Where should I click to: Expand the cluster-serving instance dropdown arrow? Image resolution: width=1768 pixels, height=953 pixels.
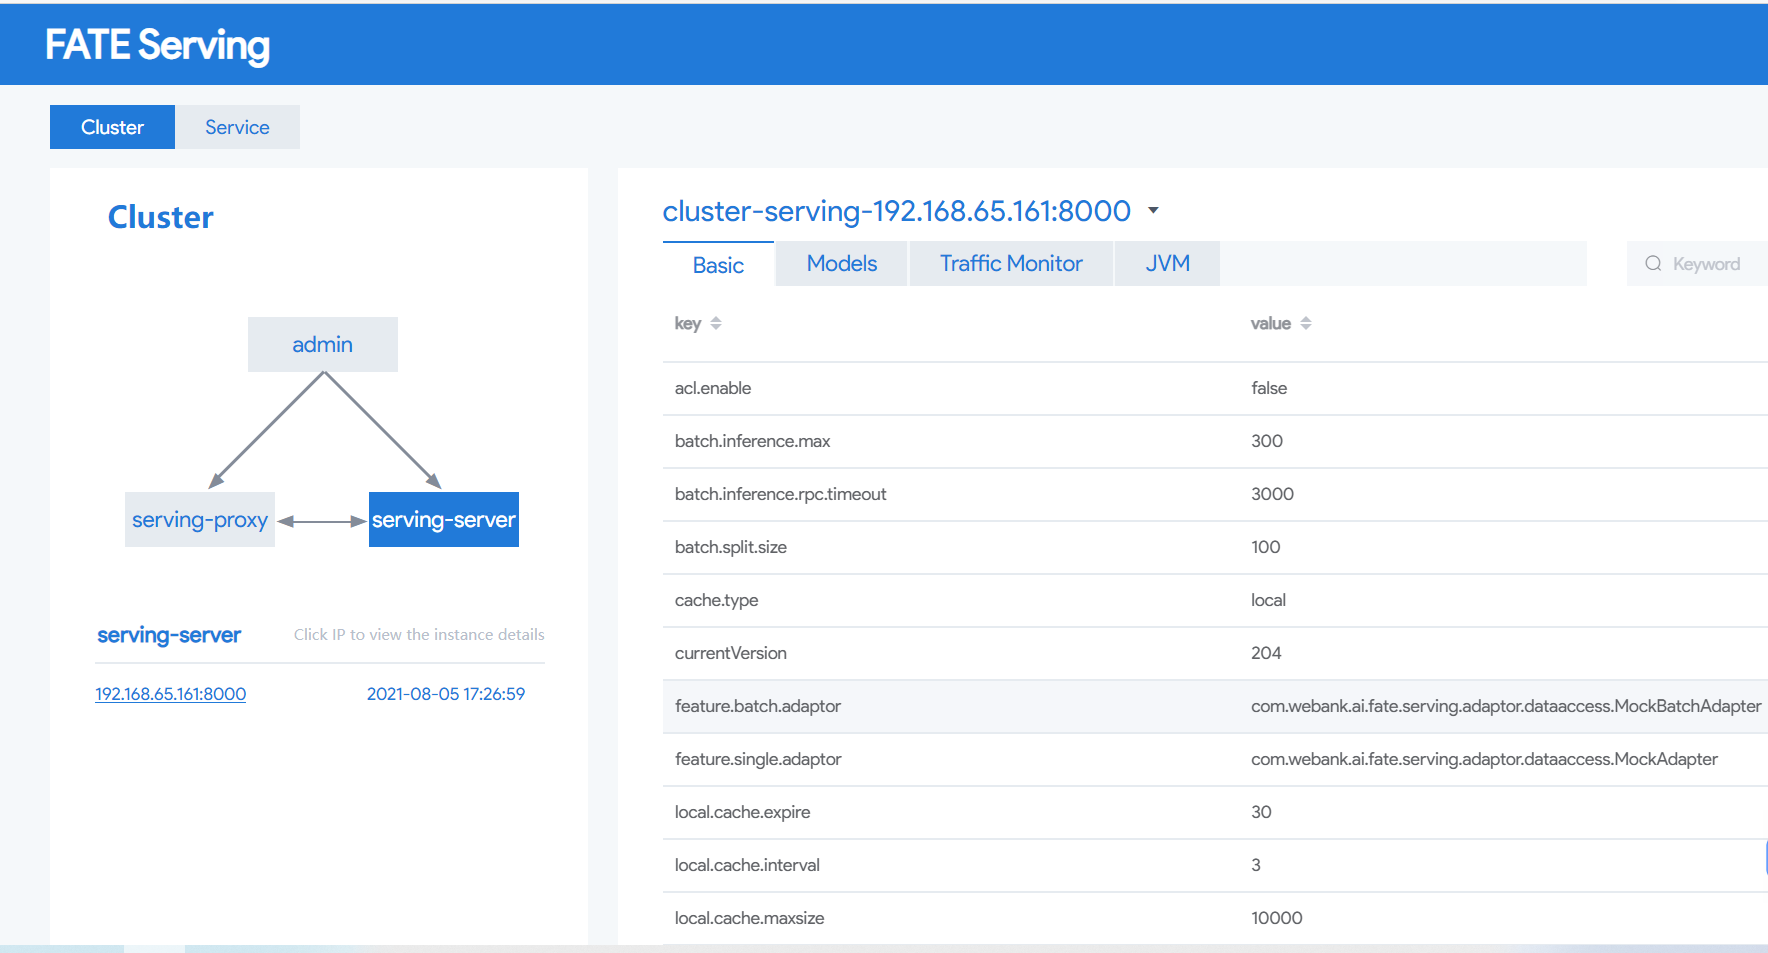(1153, 211)
